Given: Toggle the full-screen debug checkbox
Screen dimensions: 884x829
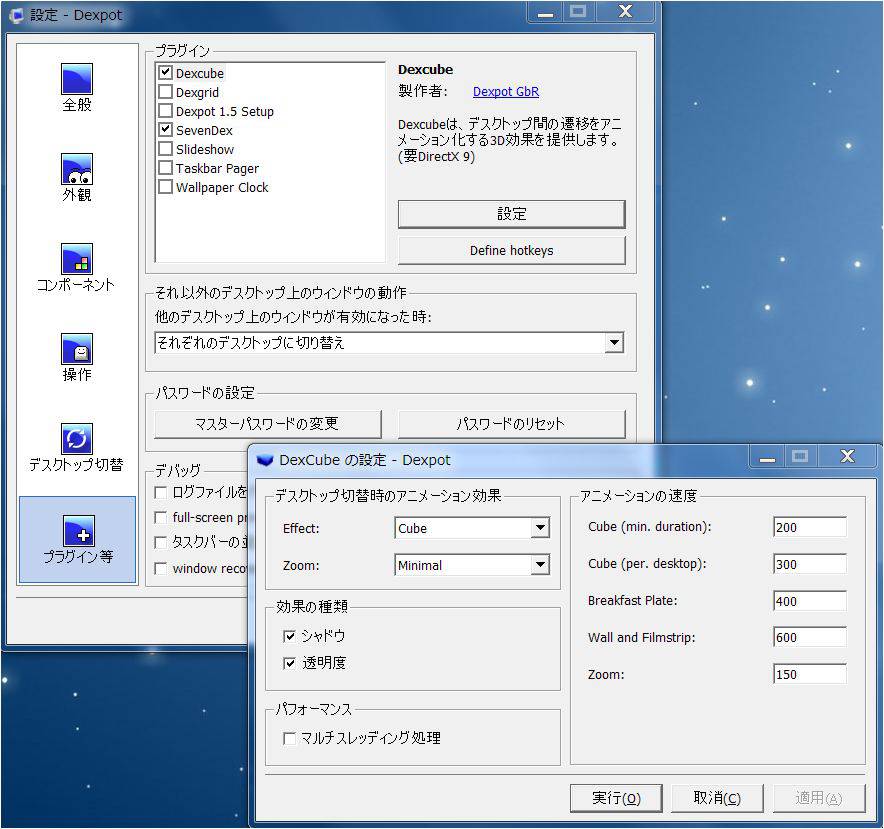Looking at the screenshot, I should pos(161,518).
